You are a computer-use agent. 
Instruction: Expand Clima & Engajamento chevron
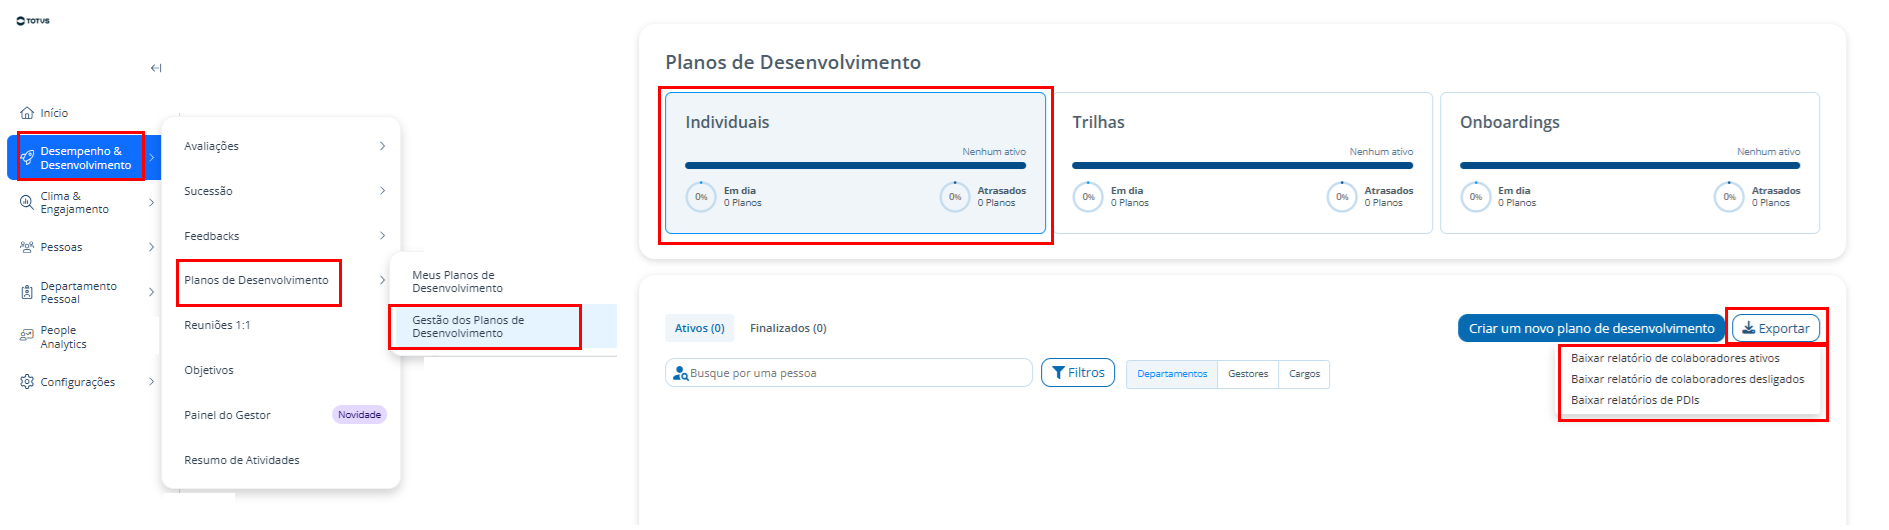151,202
